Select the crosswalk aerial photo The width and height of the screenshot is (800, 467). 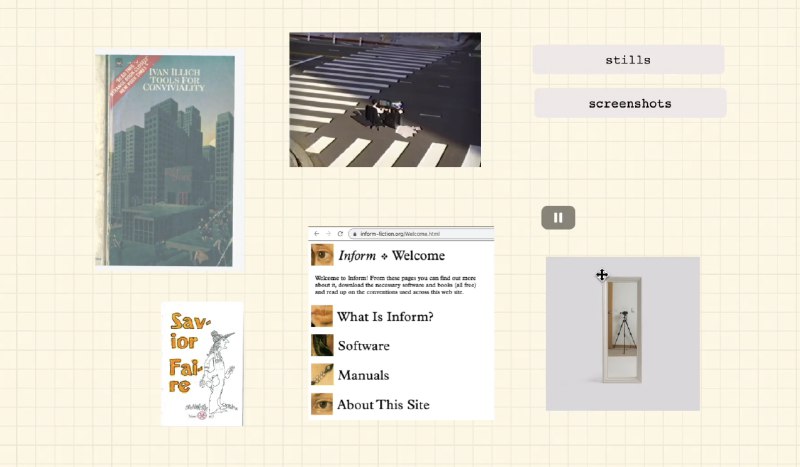coord(385,100)
